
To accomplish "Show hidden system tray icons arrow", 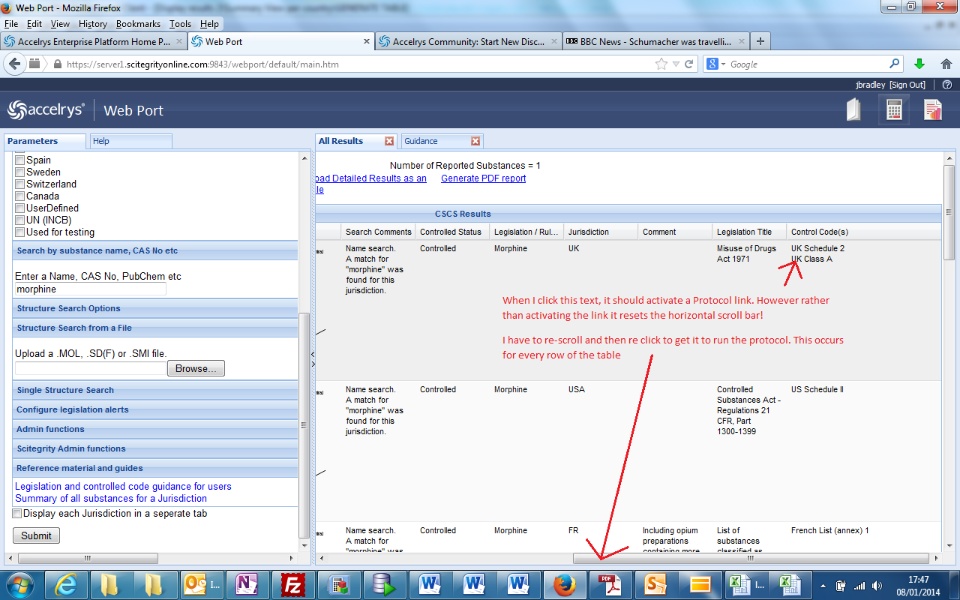I will [823, 586].
